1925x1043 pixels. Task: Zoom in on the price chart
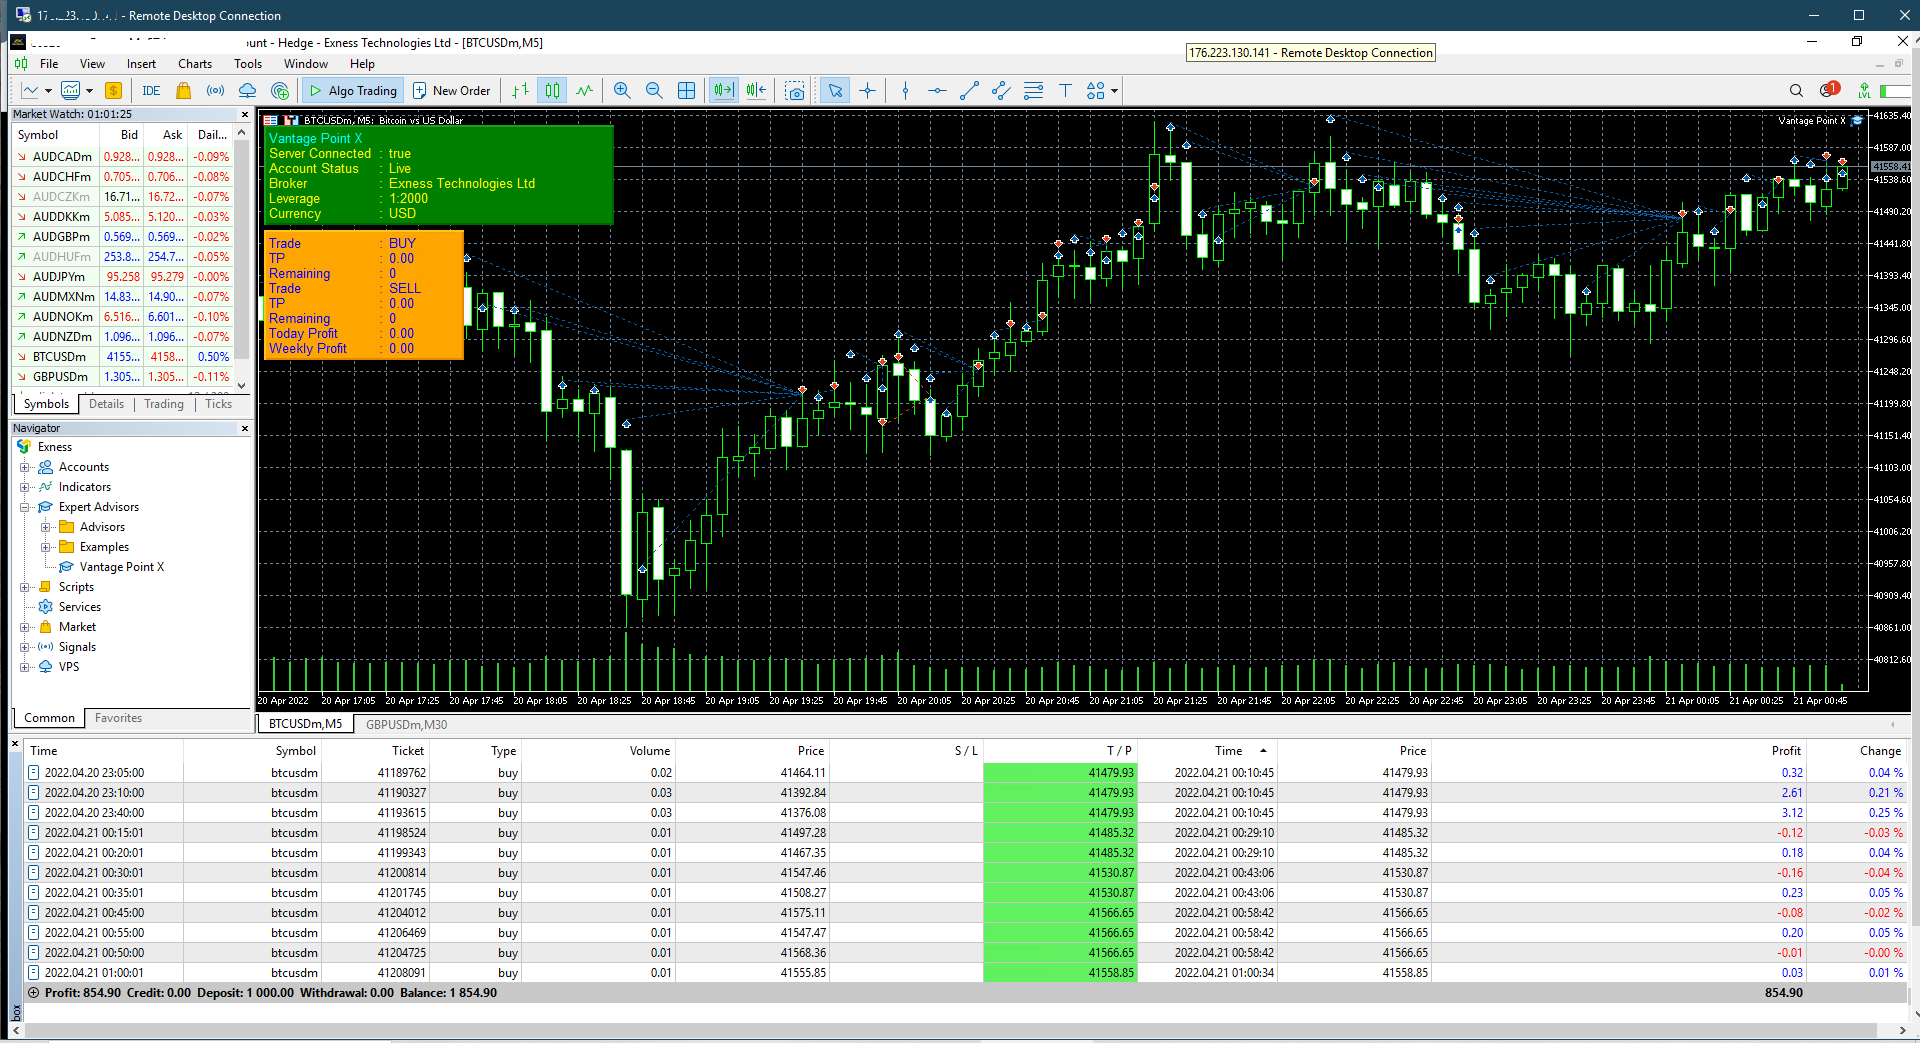point(622,90)
